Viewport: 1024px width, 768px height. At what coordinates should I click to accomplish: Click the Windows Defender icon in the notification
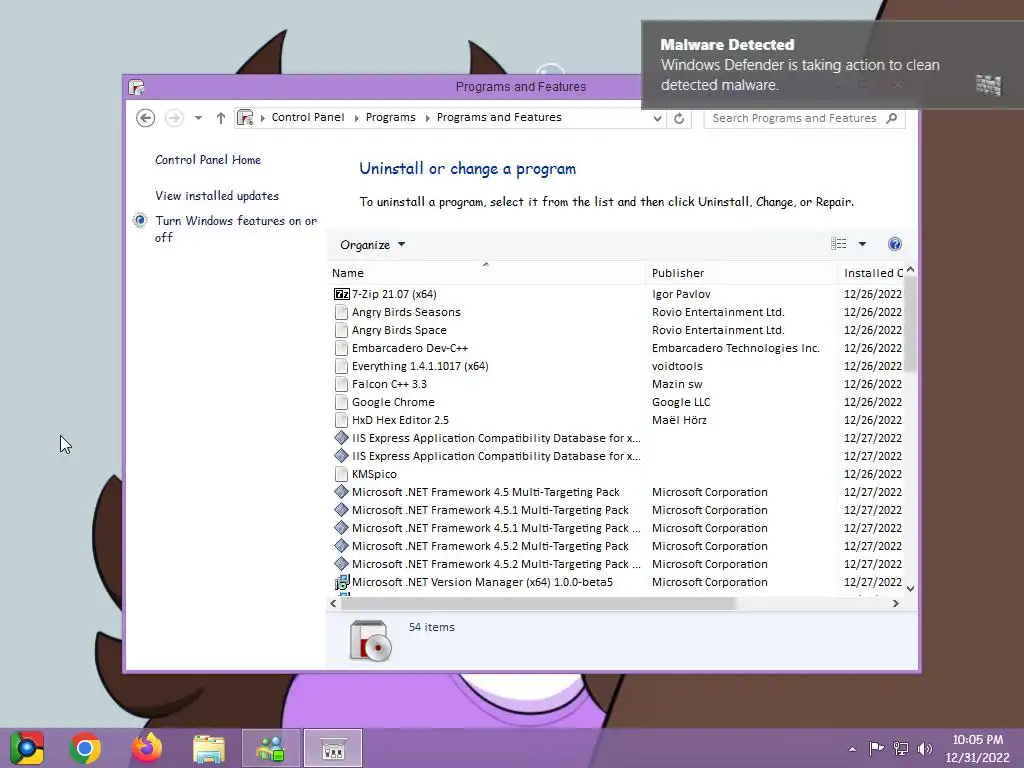pos(988,85)
